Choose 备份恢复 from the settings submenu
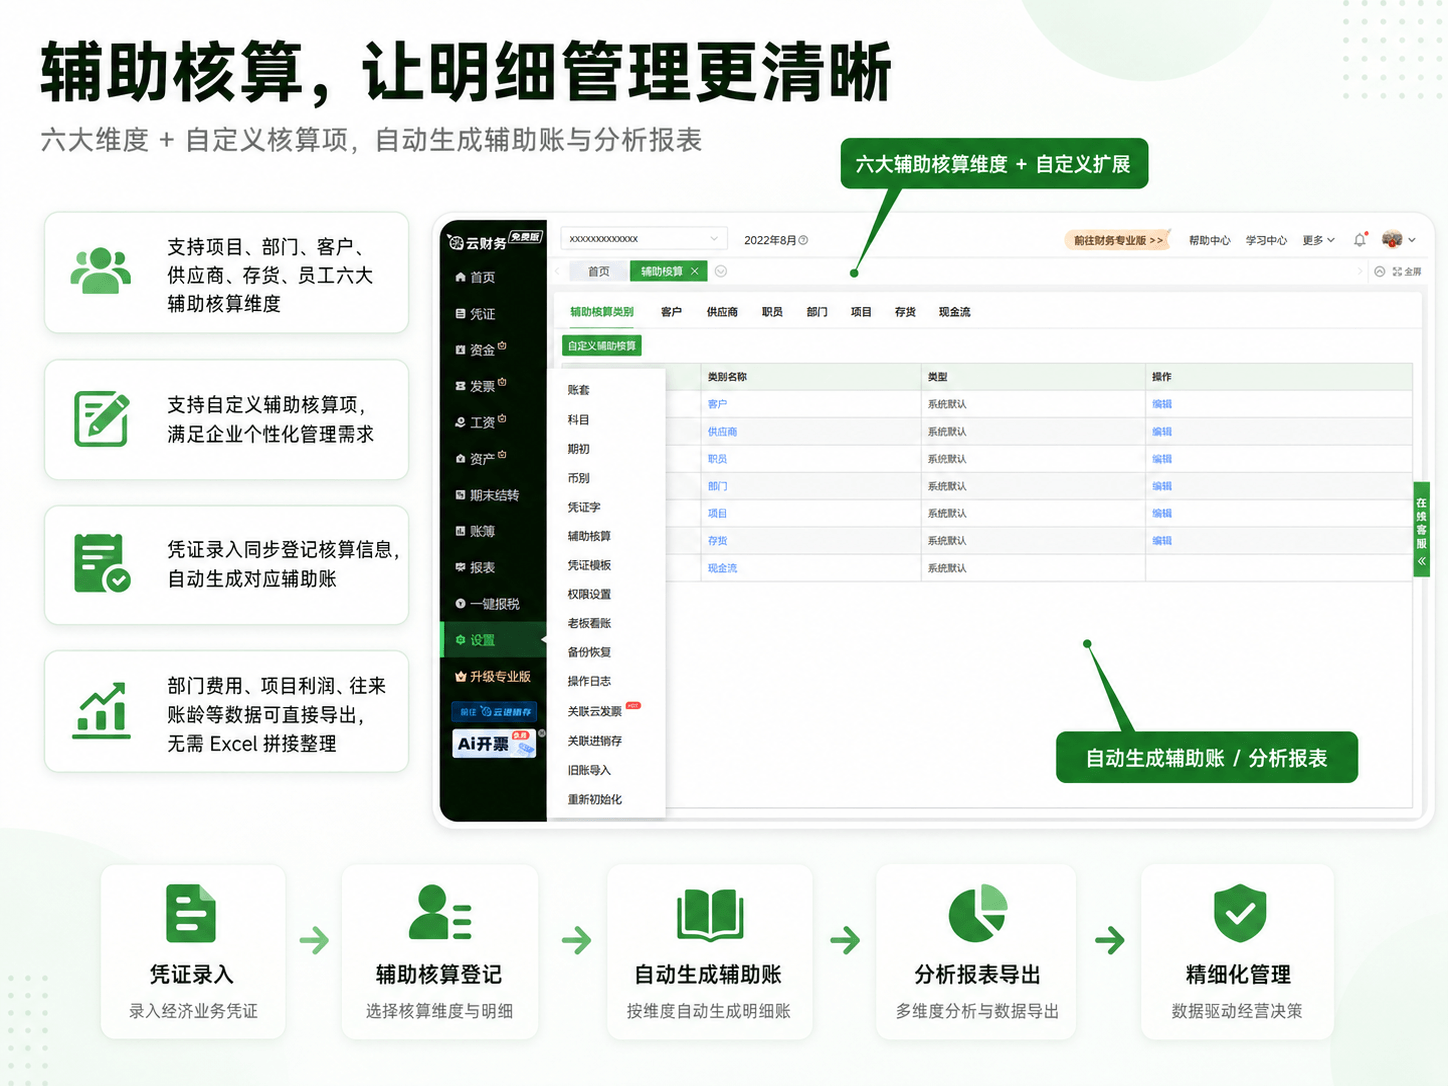1448x1086 pixels. pos(589,652)
